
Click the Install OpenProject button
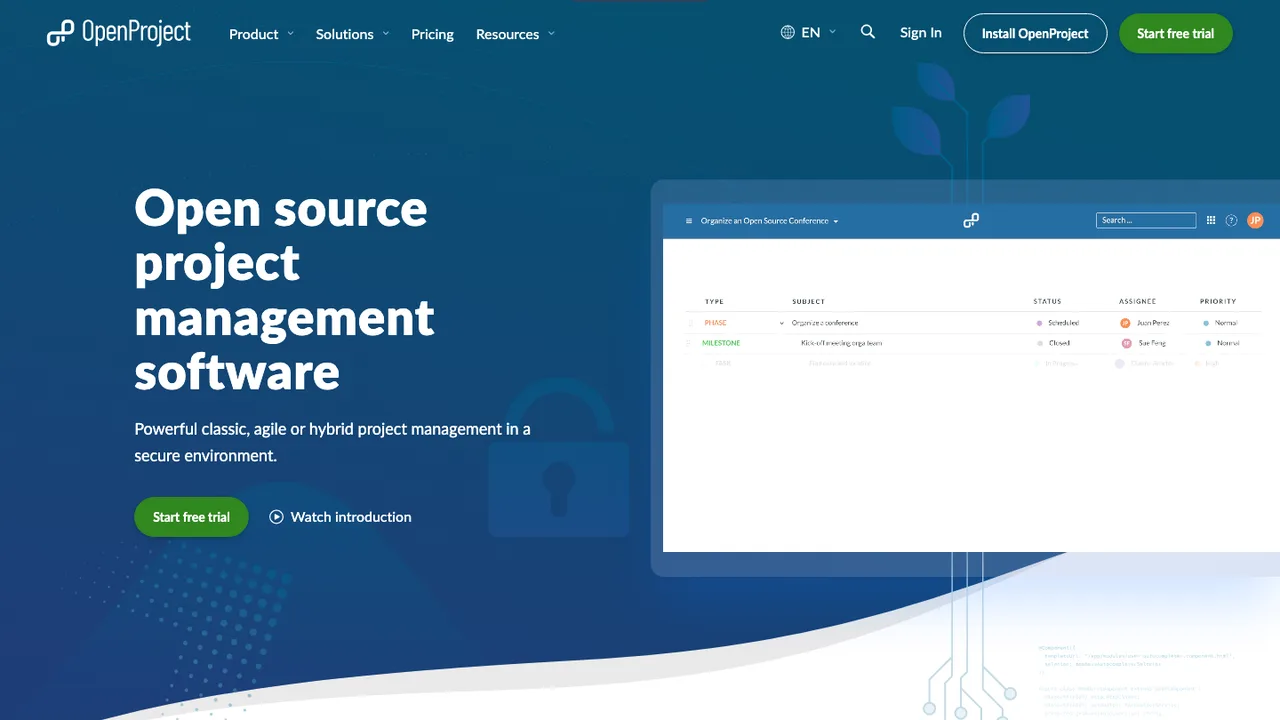pyautogui.click(x=1035, y=33)
